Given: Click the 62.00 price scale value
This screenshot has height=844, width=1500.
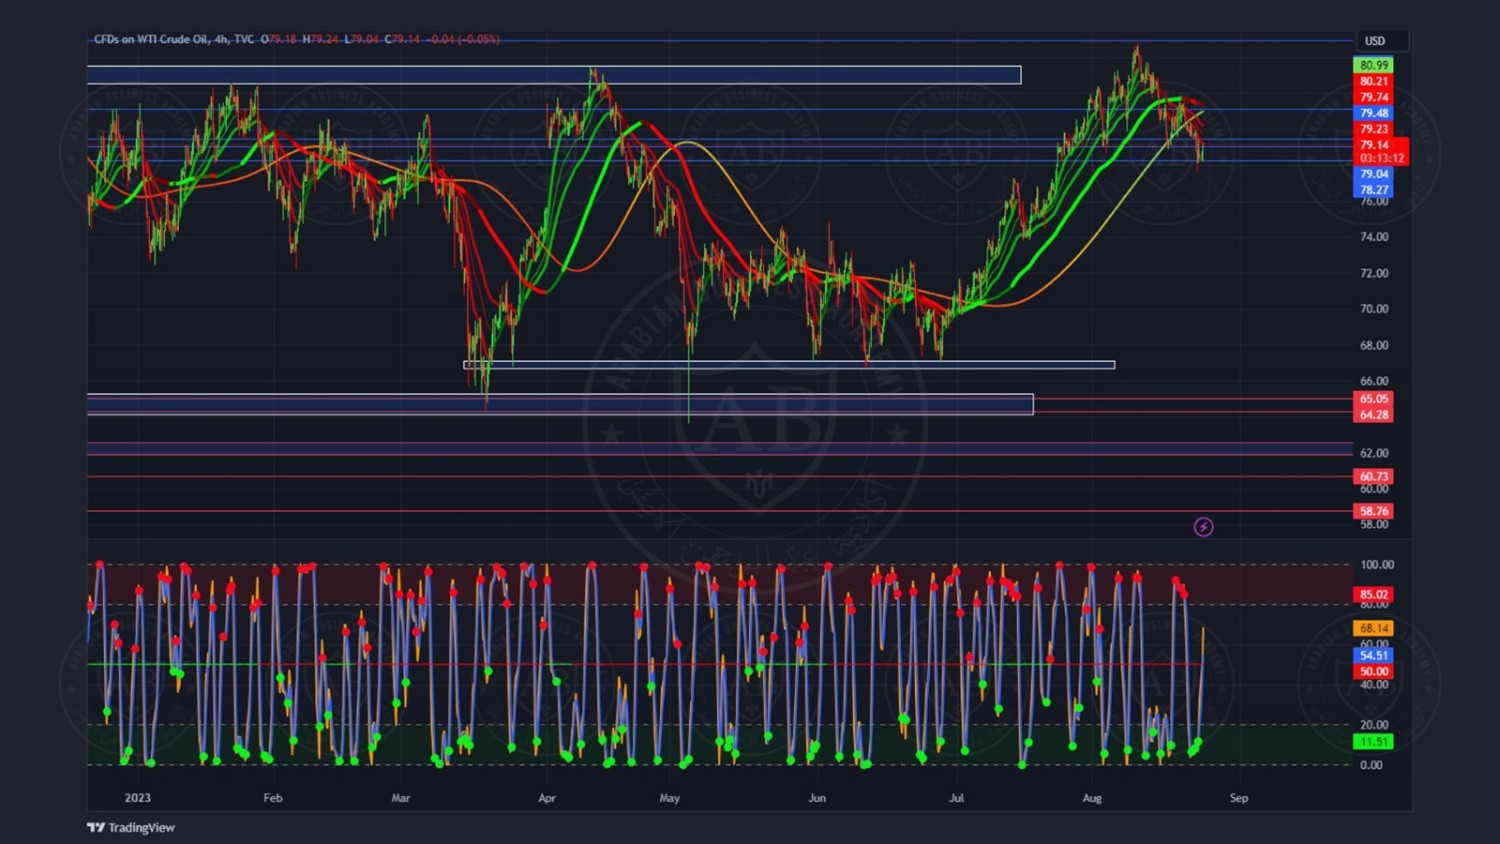Looking at the screenshot, I should coord(1374,453).
